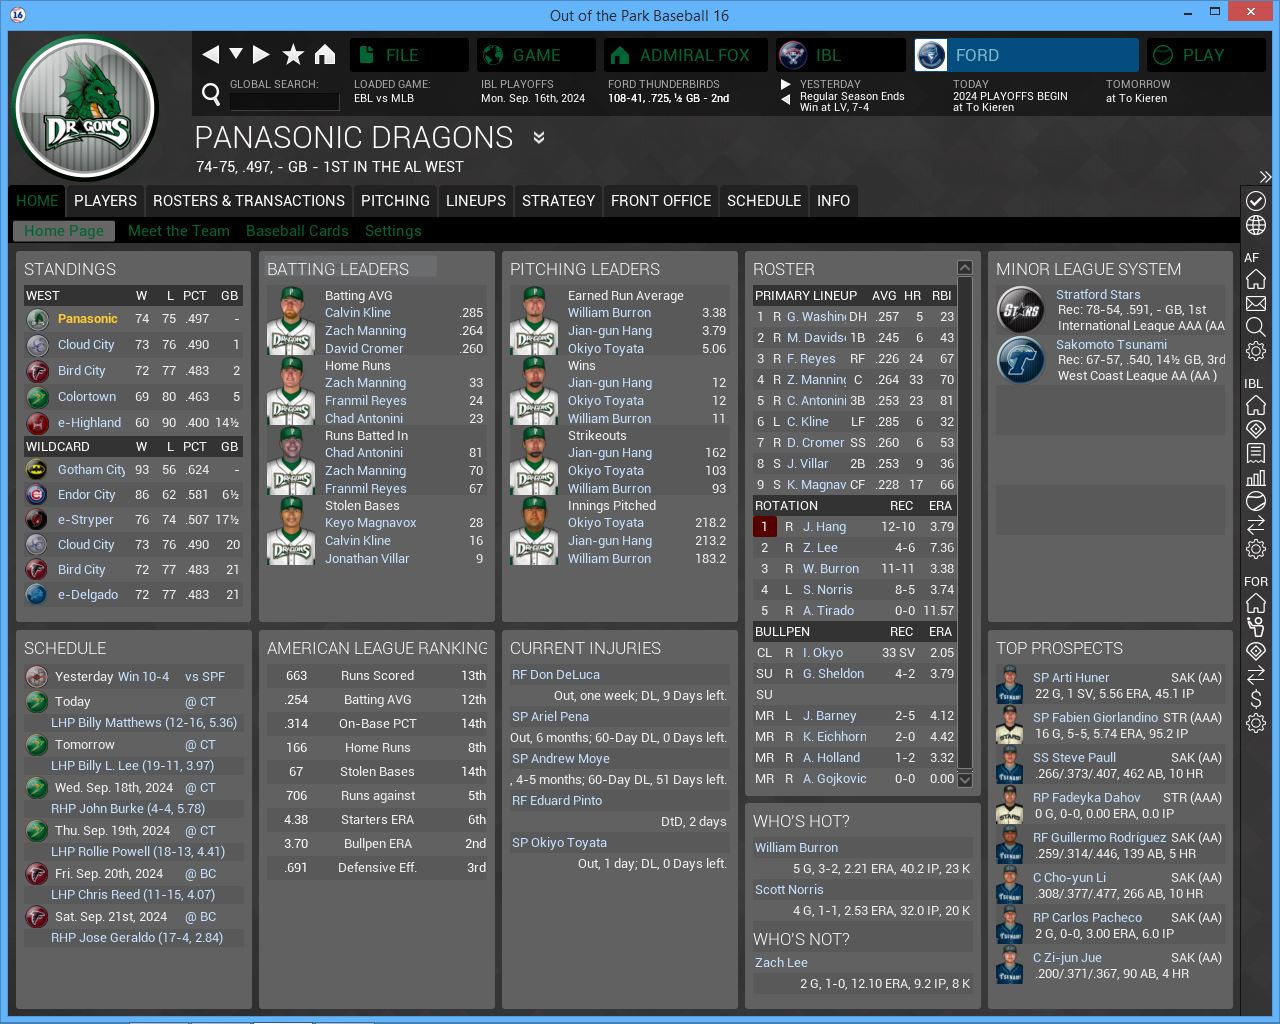1280x1024 pixels.
Task: Open the Baseball Cards subtab
Action: 297,231
